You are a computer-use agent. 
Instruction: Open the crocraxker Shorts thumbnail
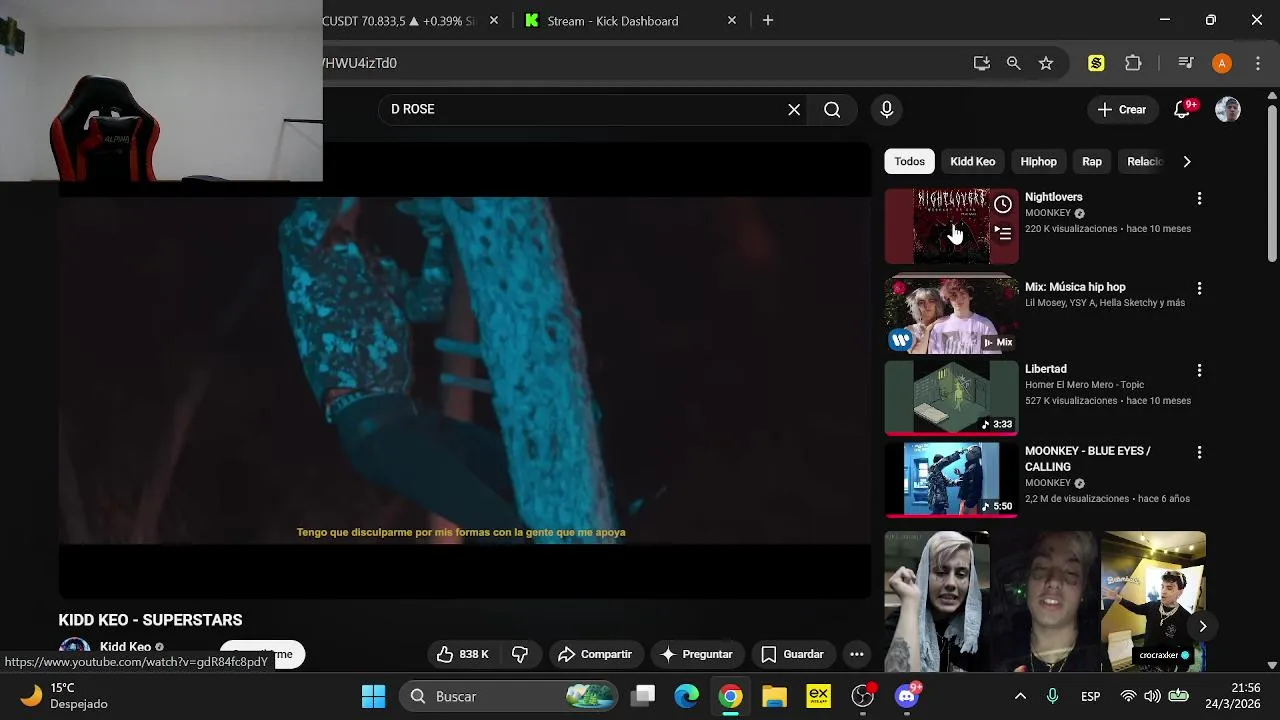click(x=1153, y=602)
